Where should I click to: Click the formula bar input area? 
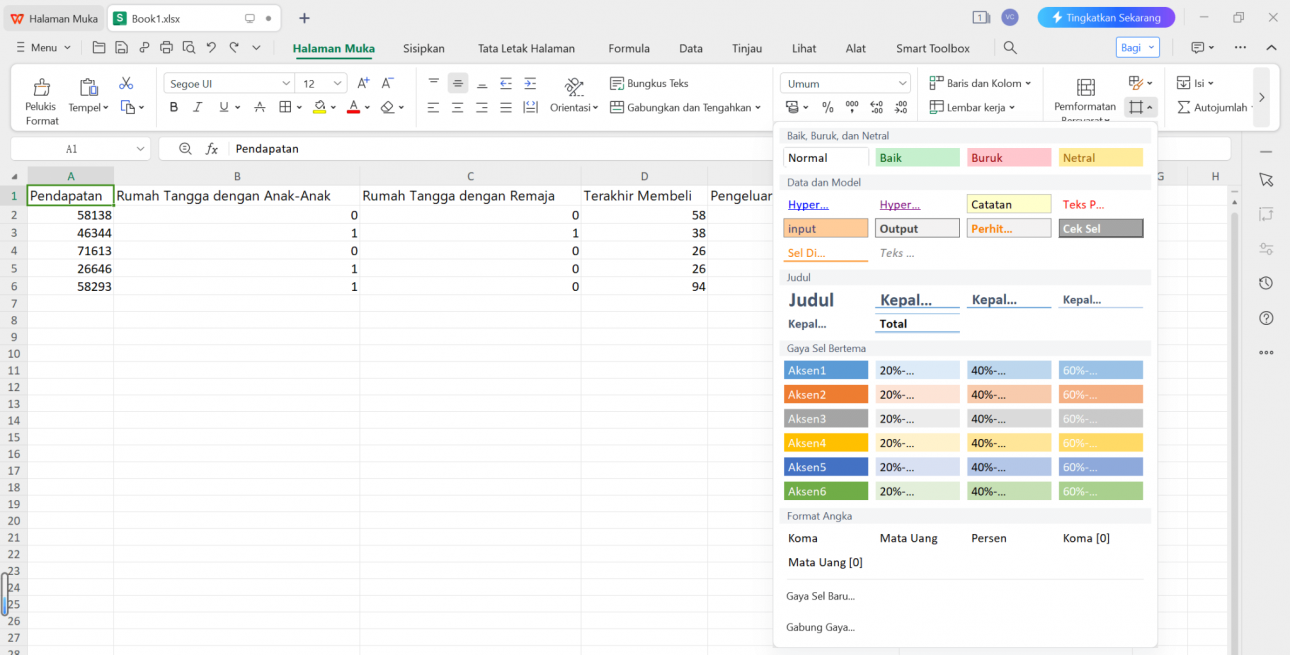click(400, 148)
